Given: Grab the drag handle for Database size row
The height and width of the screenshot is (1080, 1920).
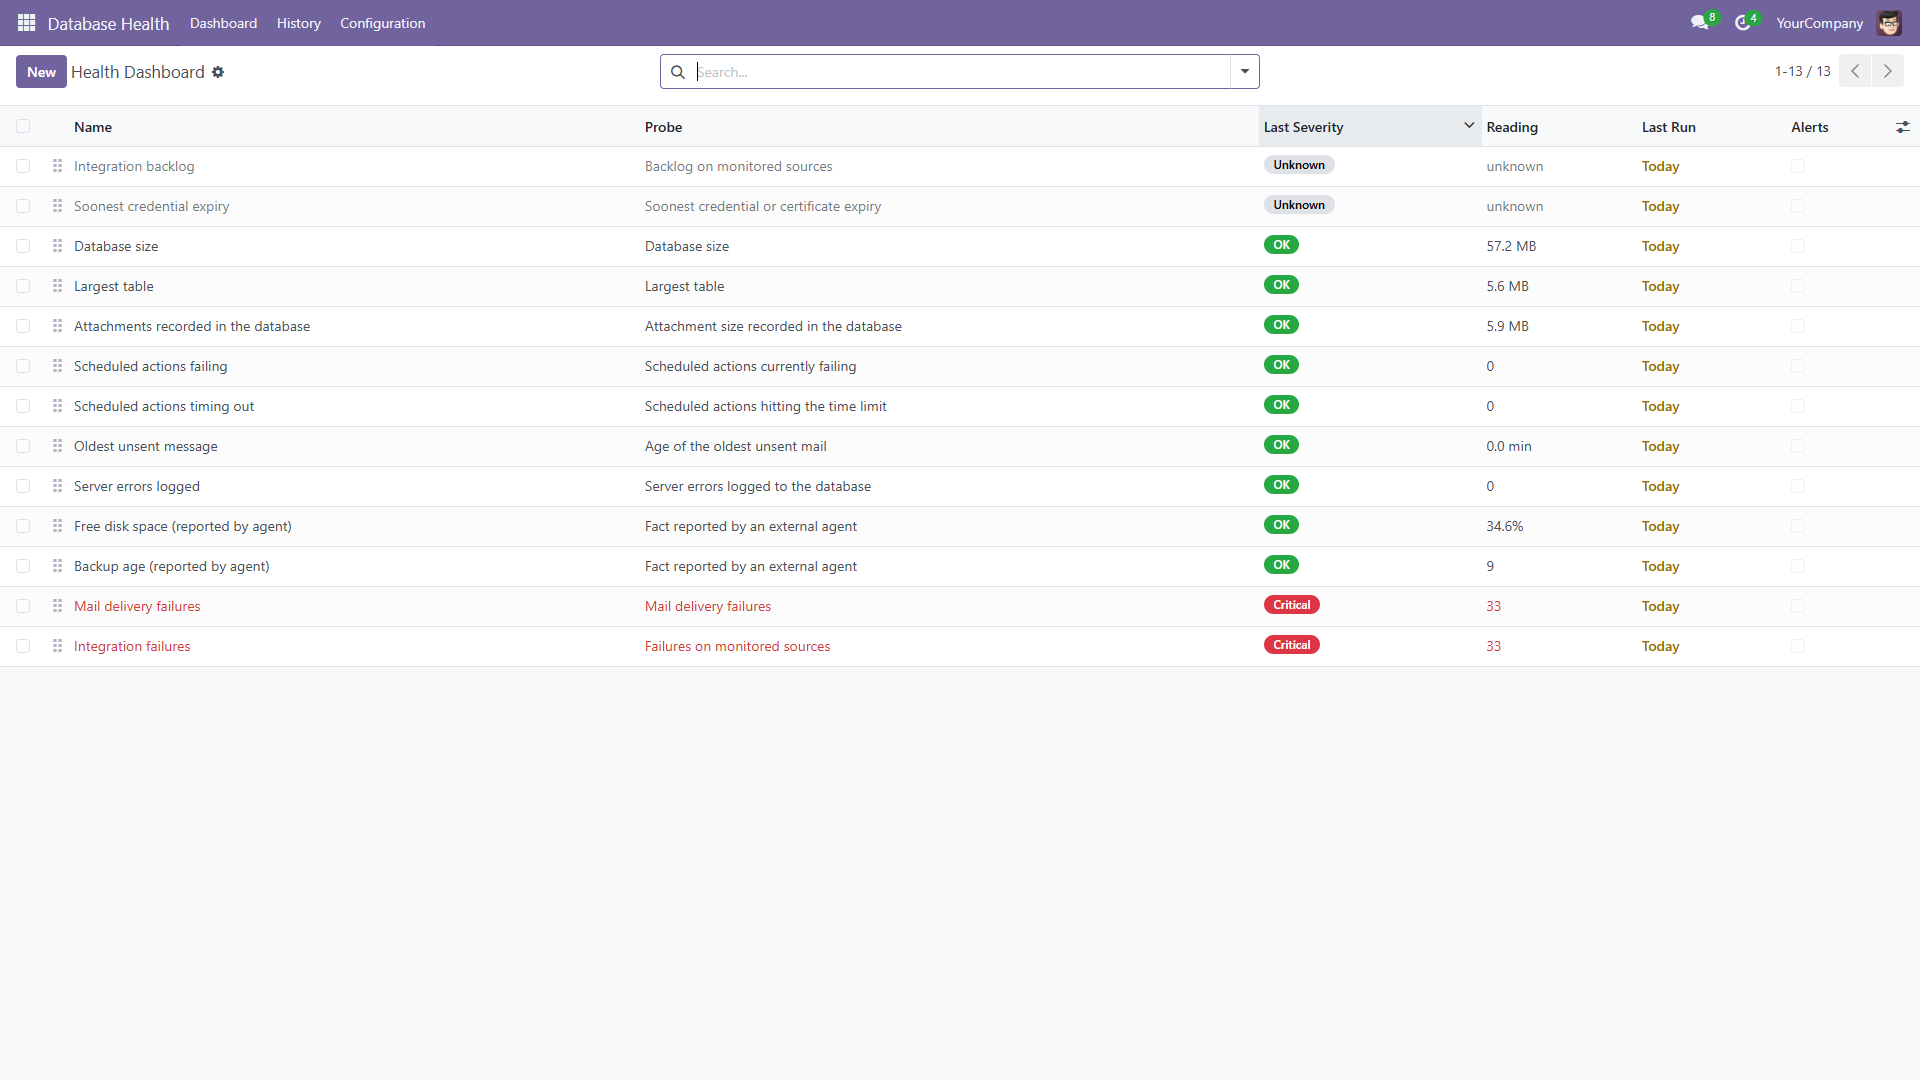Looking at the screenshot, I should pos(58,246).
